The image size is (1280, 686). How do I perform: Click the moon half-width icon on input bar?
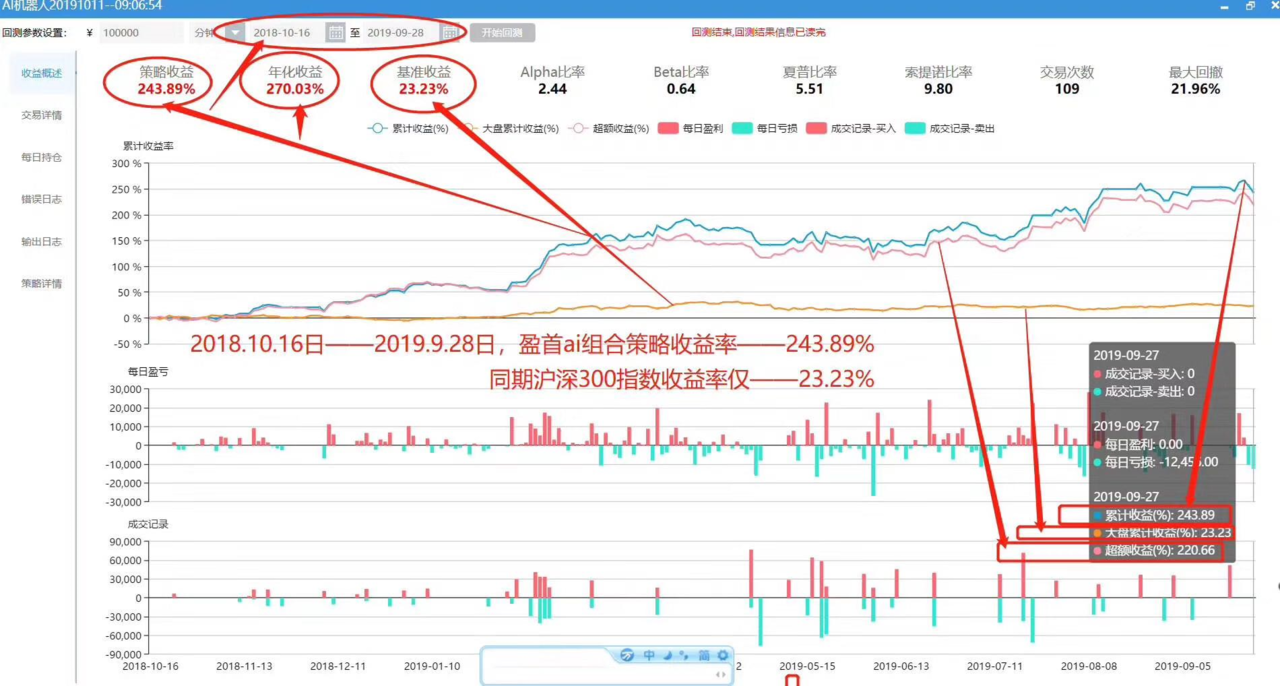point(667,655)
